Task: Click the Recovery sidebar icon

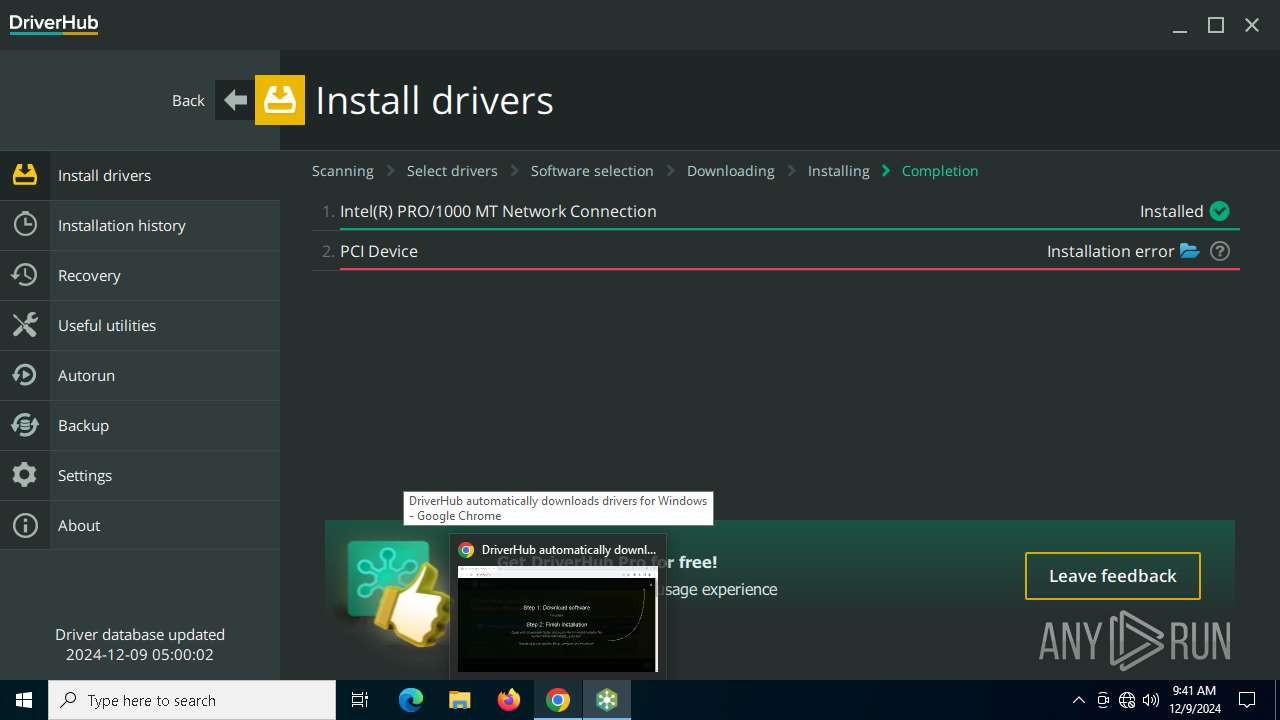Action: (x=25, y=275)
